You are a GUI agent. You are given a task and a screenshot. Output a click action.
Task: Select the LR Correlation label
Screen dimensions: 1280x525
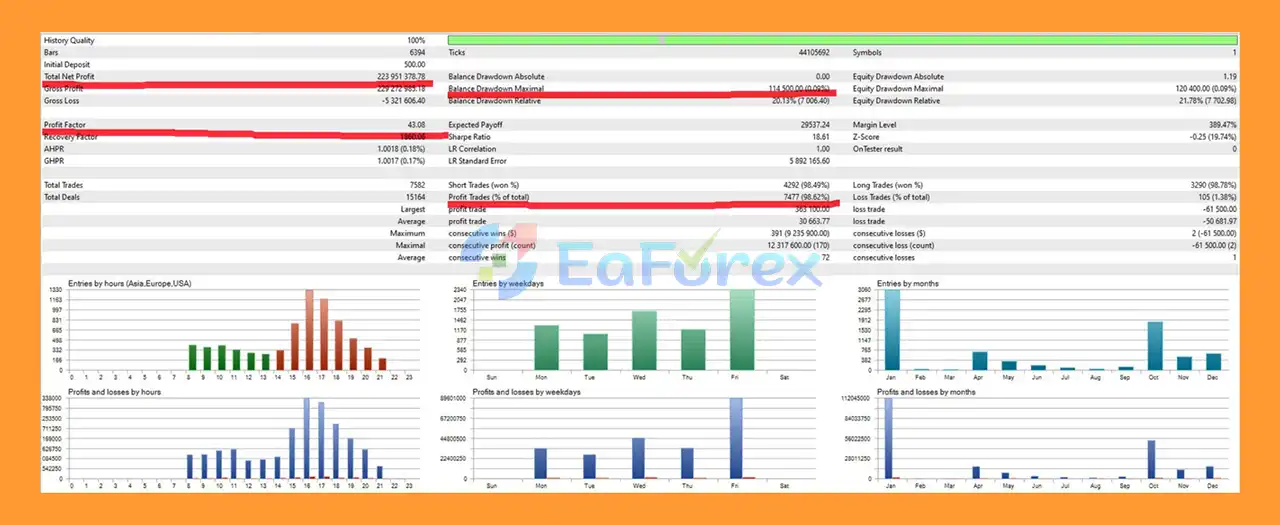[472, 148]
